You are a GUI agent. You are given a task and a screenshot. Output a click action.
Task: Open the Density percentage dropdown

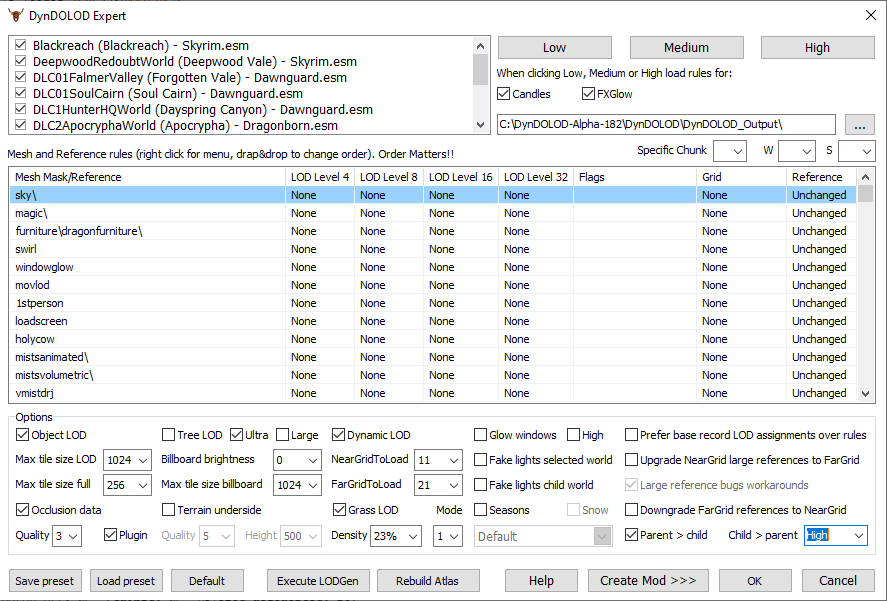(395, 536)
